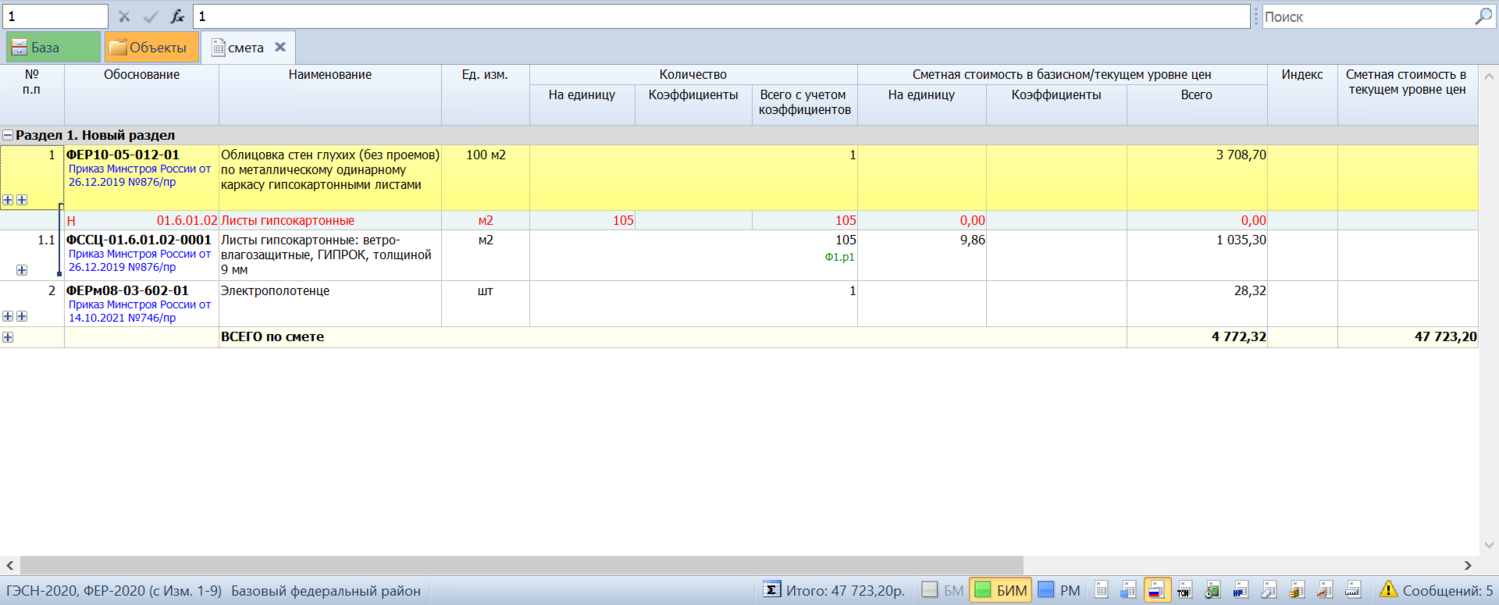Expand plus box in ВСЕГО по смете row
This screenshot has width=1499, height=605.
[x=8, y=337]
